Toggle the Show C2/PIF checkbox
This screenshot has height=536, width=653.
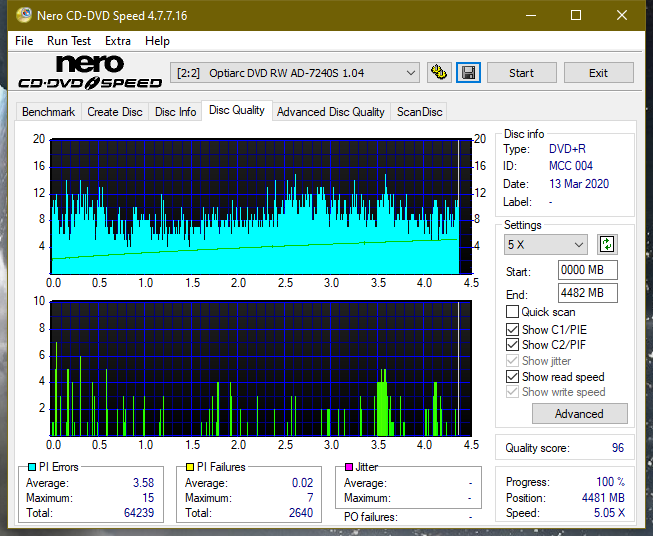point(512,344)
